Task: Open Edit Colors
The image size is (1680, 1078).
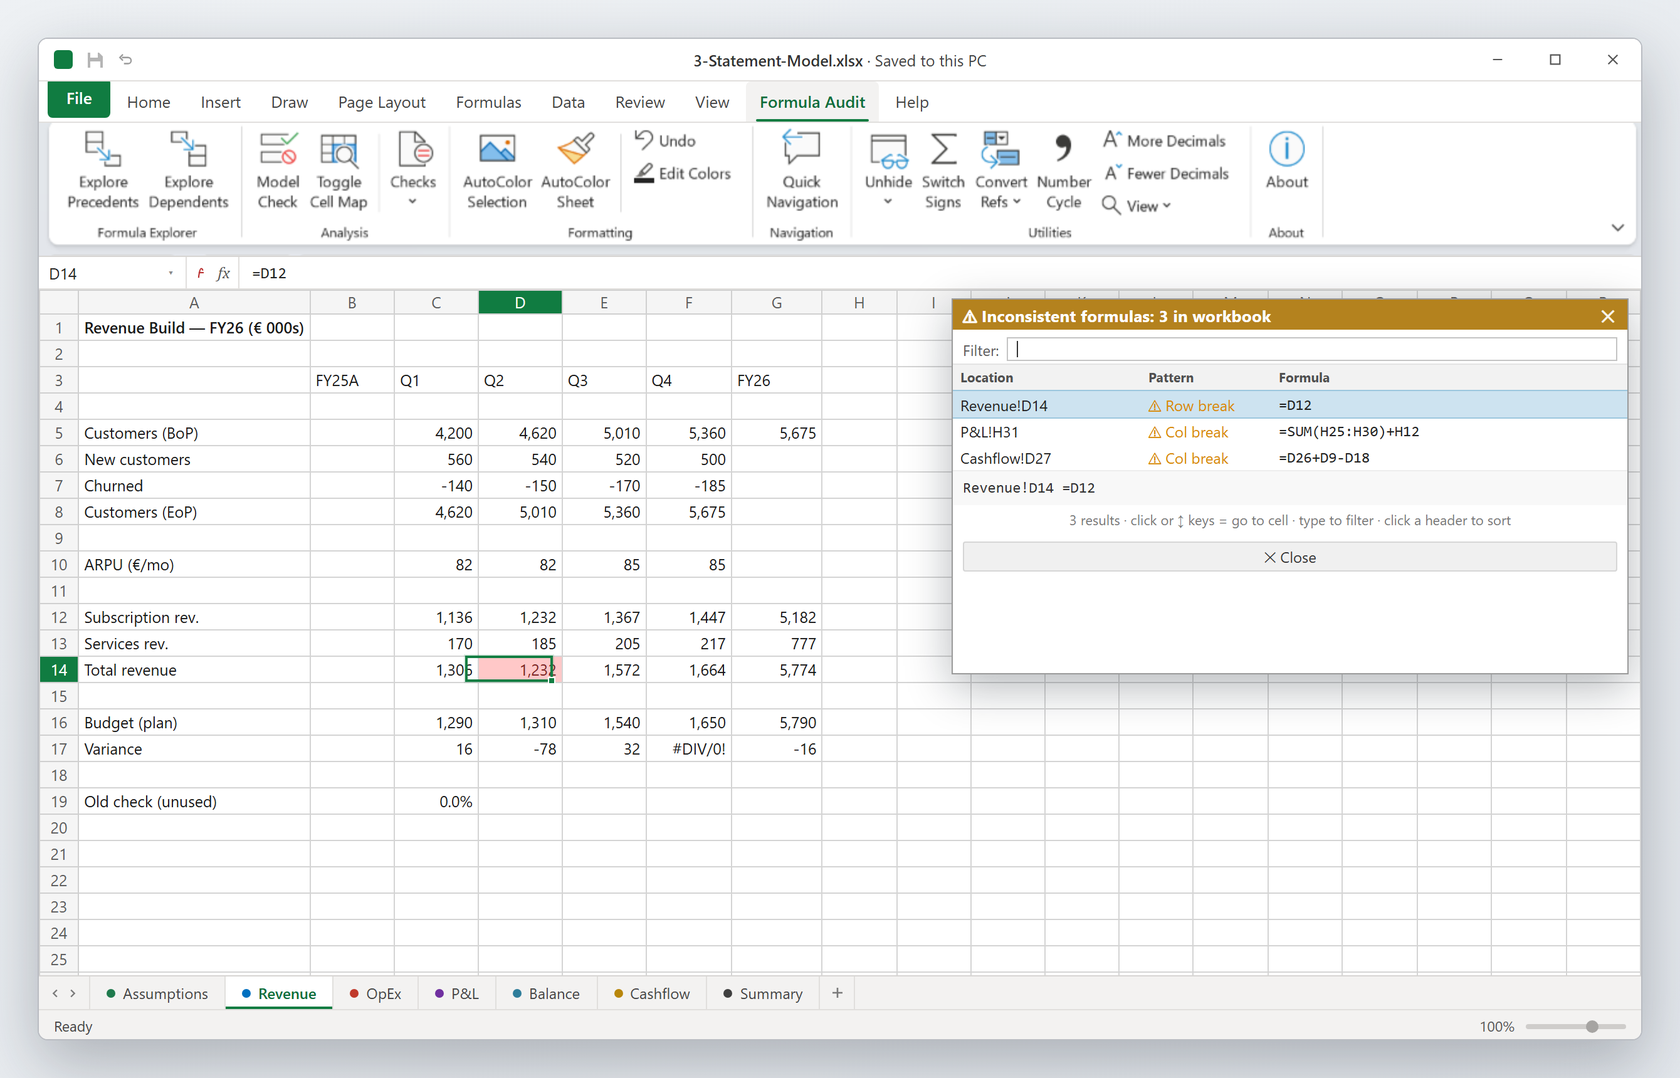Action: pos(682,173)
